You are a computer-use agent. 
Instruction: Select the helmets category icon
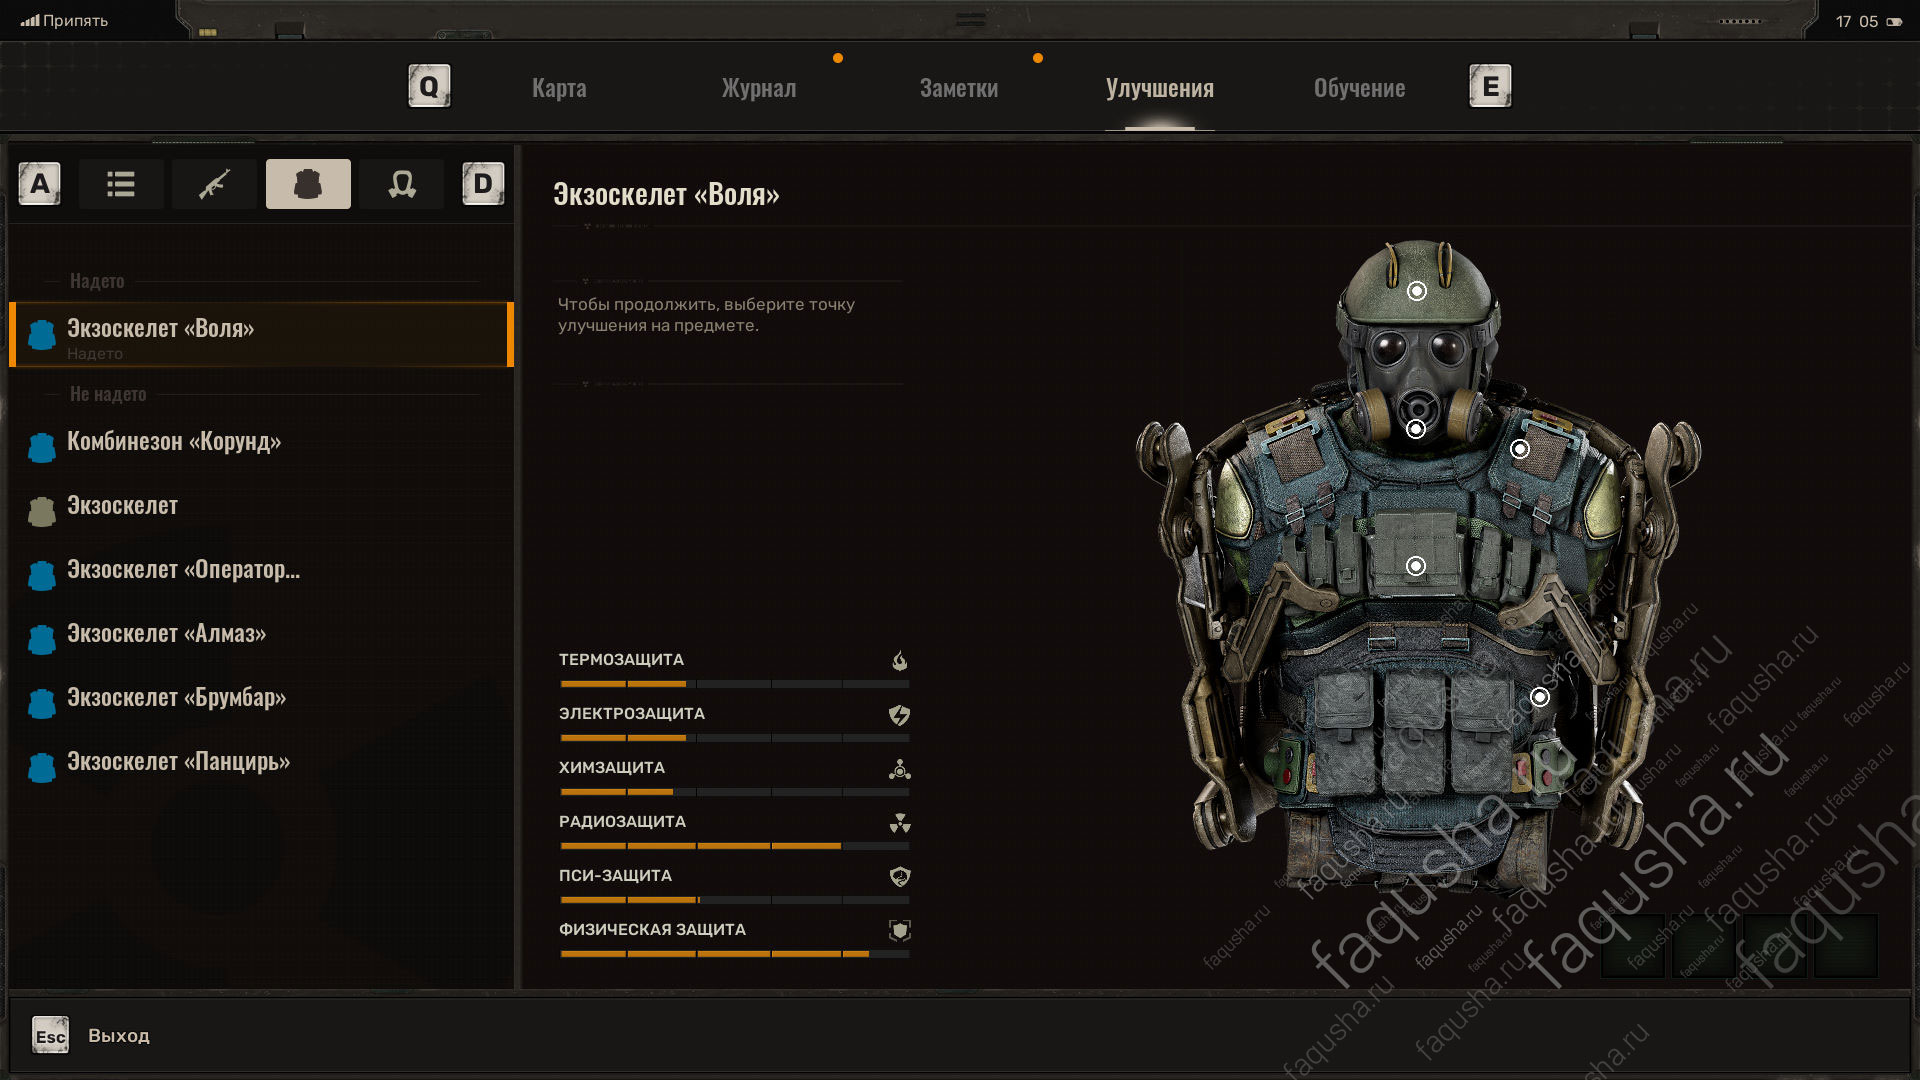pyautogui.click(x=402, y=184)
